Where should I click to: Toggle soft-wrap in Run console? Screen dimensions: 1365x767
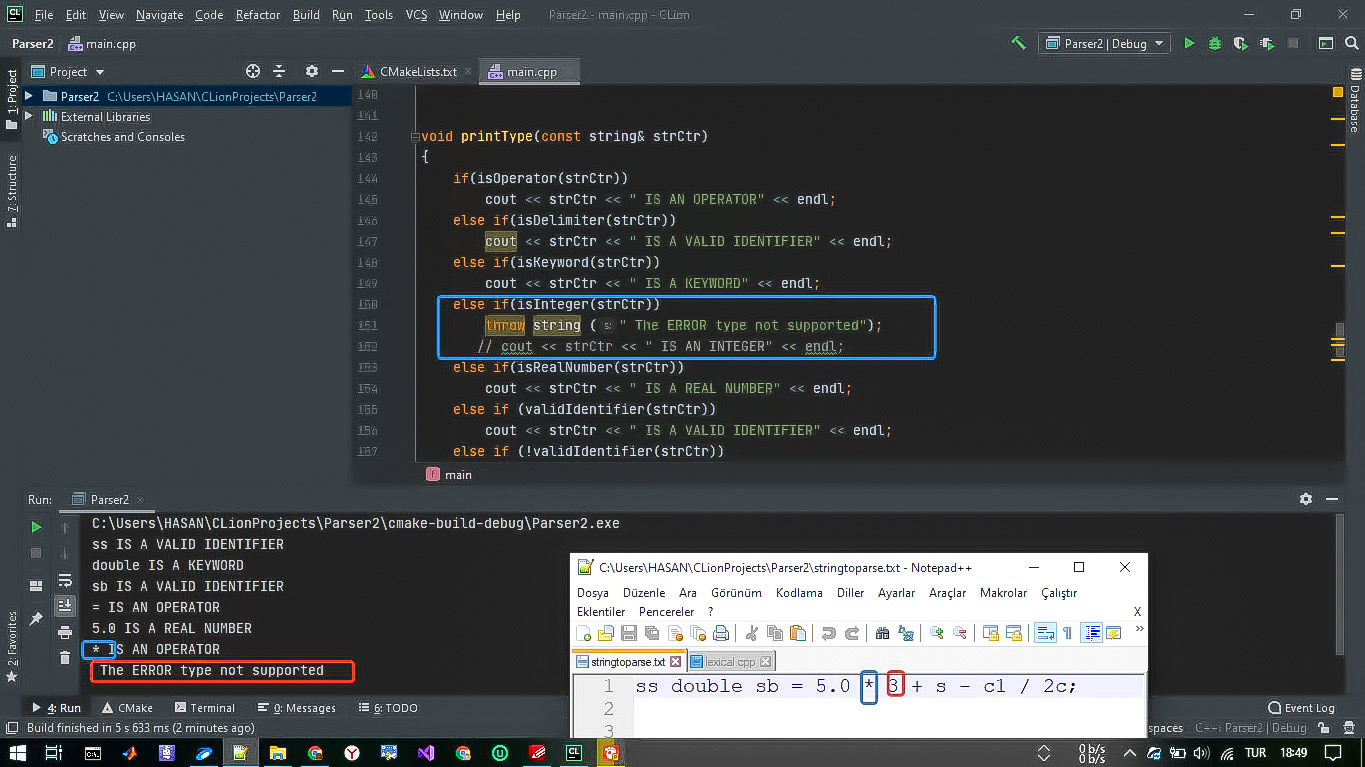(x=65, y=580)
